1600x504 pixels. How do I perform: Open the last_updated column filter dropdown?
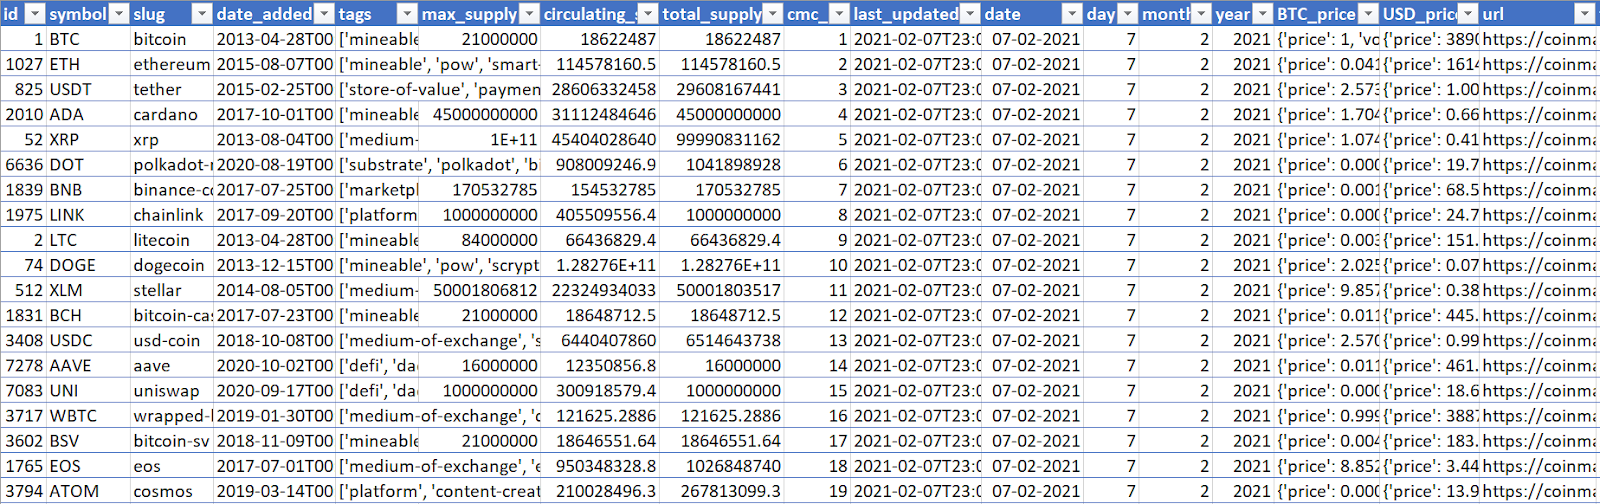[970, 14]
